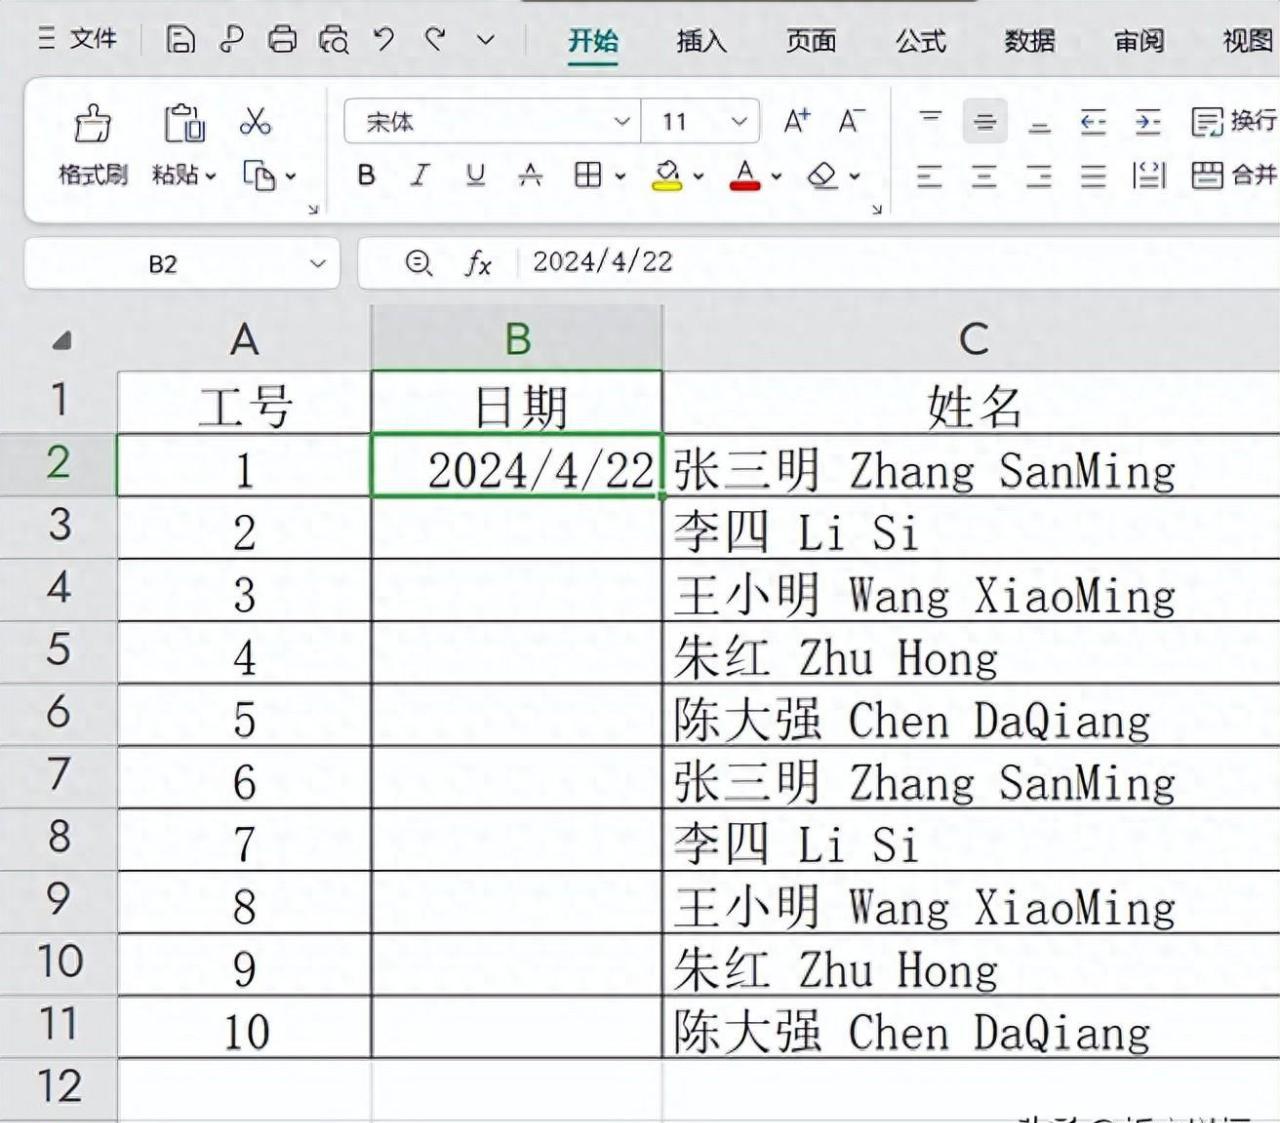Increase indent icon

coord(1148,122)
